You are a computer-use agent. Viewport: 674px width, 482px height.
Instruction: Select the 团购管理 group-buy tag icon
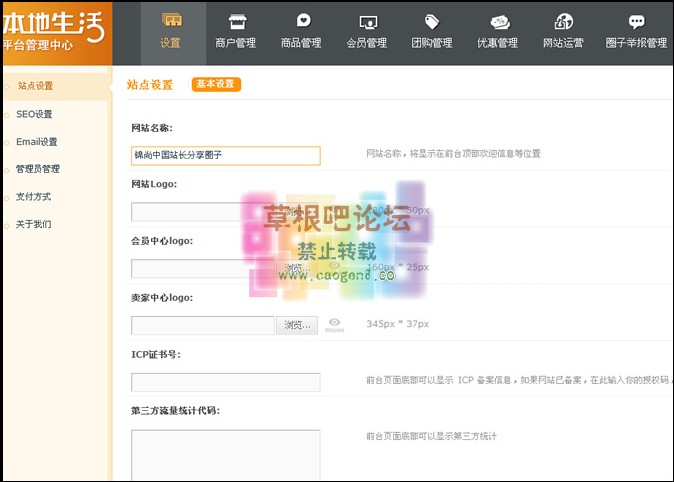(x=432, y=22)
